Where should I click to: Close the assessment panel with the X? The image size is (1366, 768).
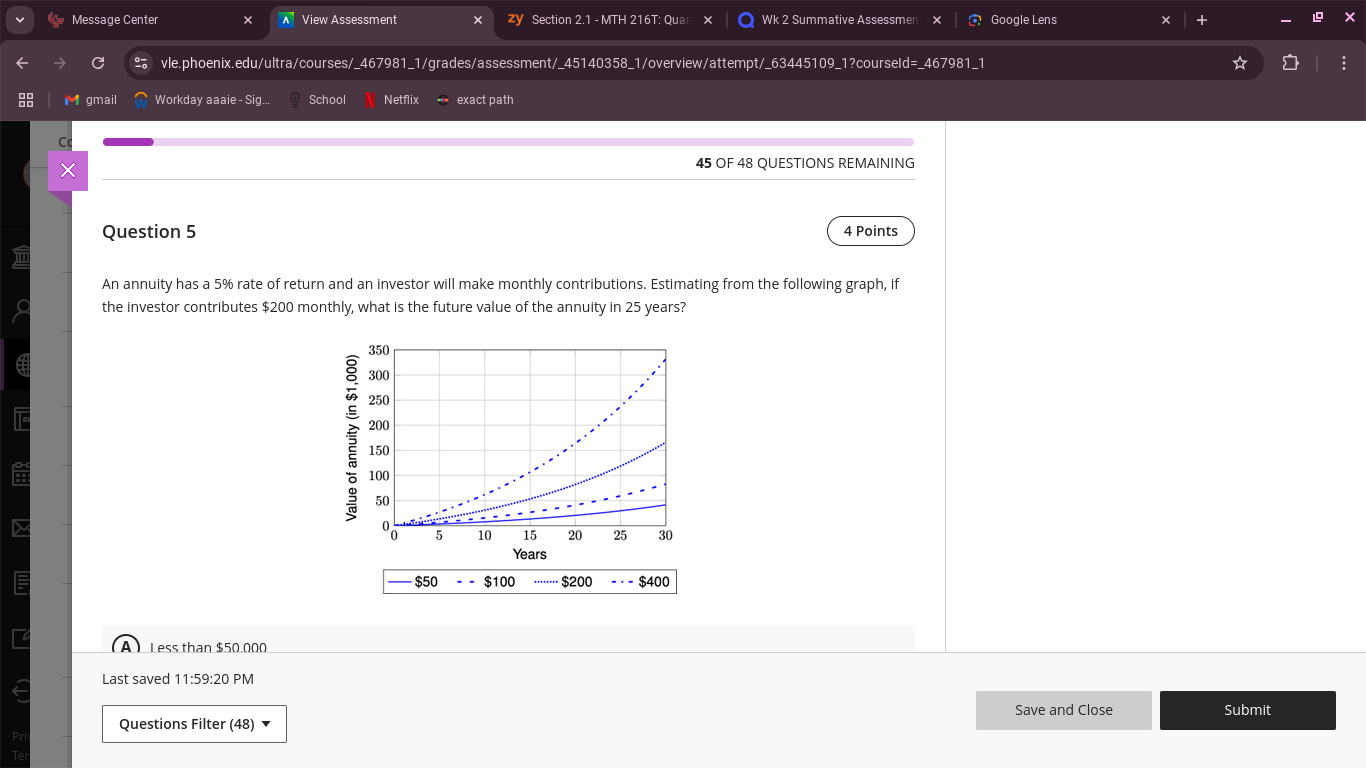coord(68,171)
